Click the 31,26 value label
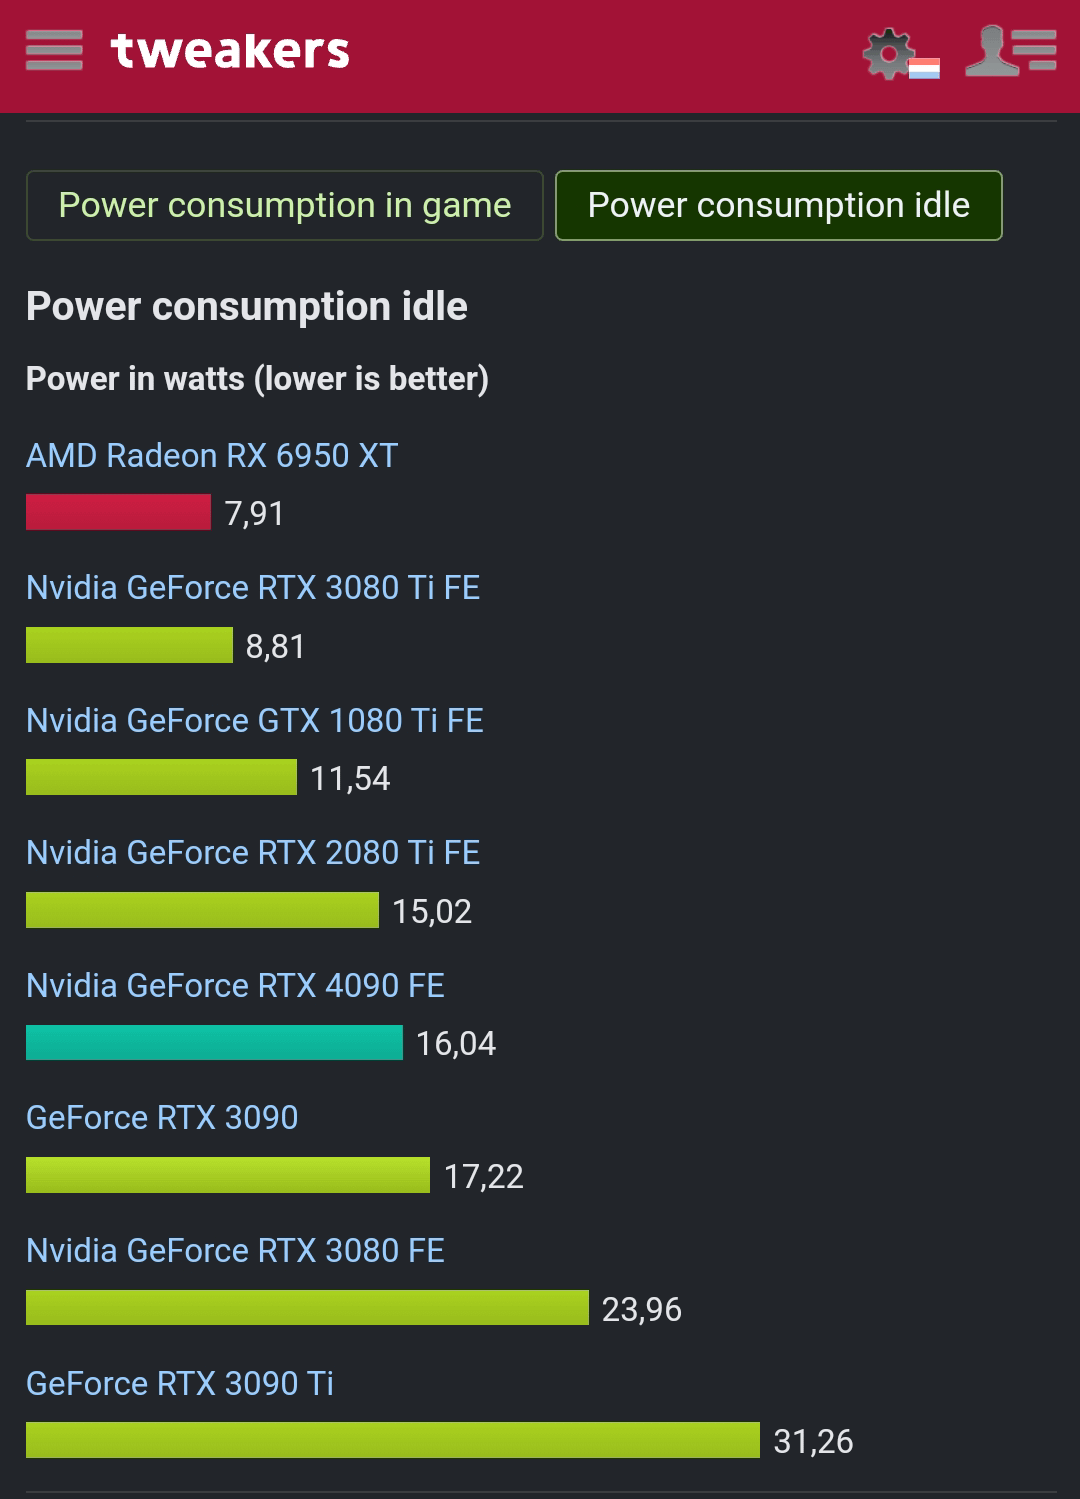 click(x=813, y=1441)
